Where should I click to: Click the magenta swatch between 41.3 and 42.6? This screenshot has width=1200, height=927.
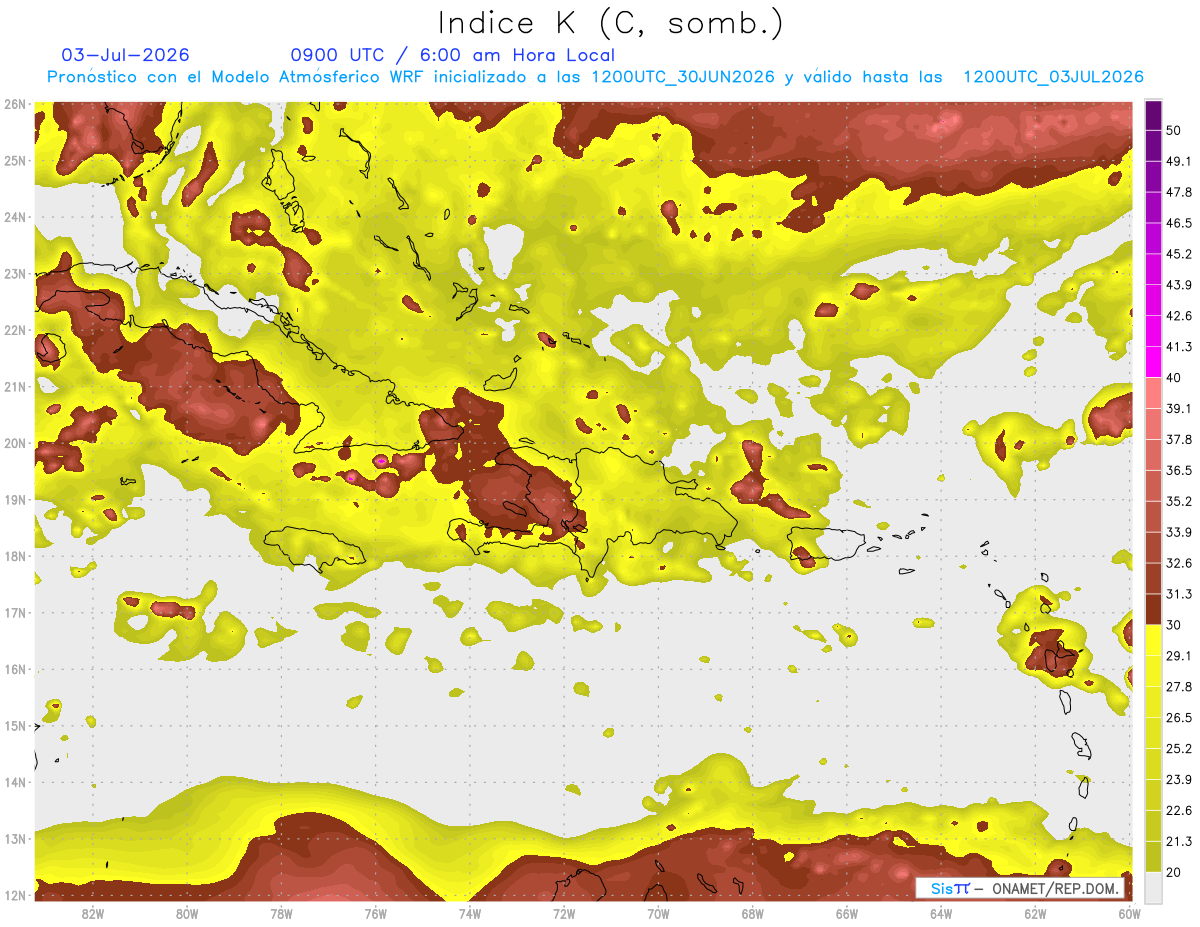[1153, 331]
